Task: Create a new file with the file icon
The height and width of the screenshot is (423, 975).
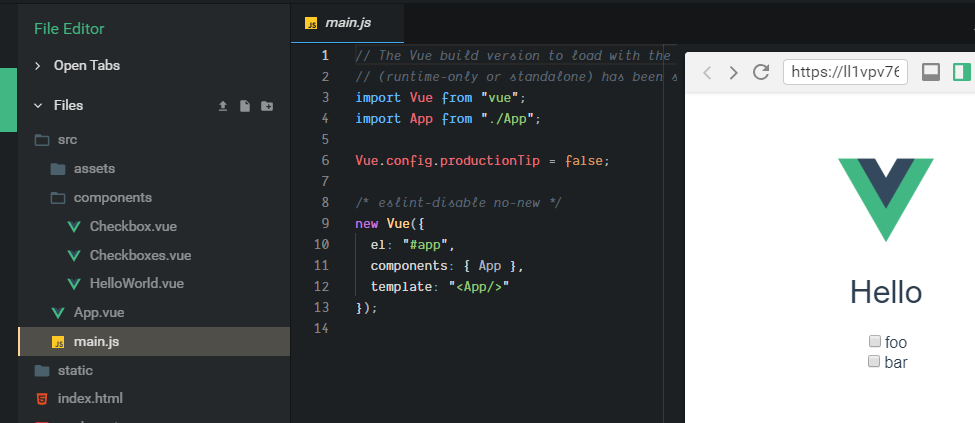Action: [x=245, y=106]
